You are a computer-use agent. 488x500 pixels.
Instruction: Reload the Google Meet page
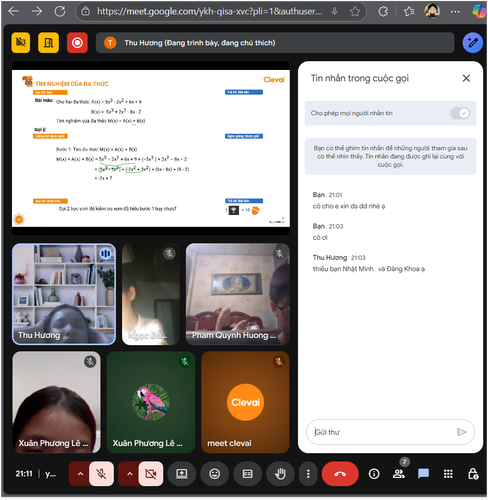pos(60,12)
